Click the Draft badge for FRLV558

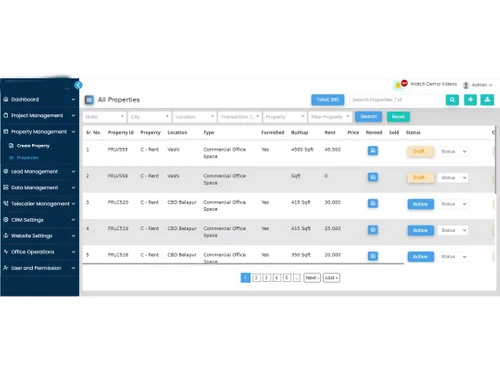[x=420, y=178]
